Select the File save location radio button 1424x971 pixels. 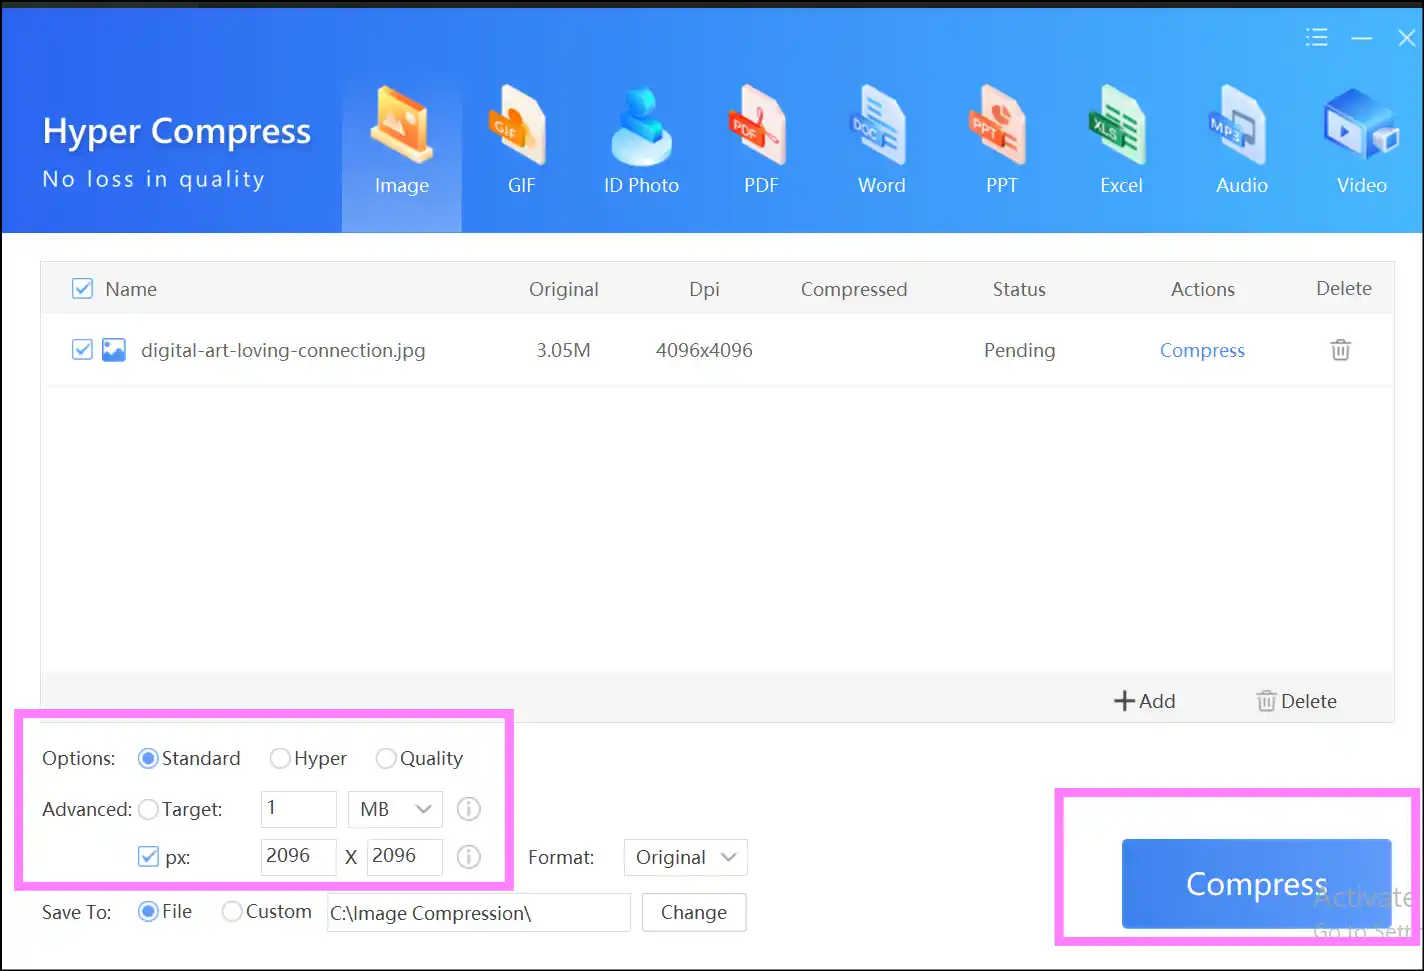(x=148, y=912)
